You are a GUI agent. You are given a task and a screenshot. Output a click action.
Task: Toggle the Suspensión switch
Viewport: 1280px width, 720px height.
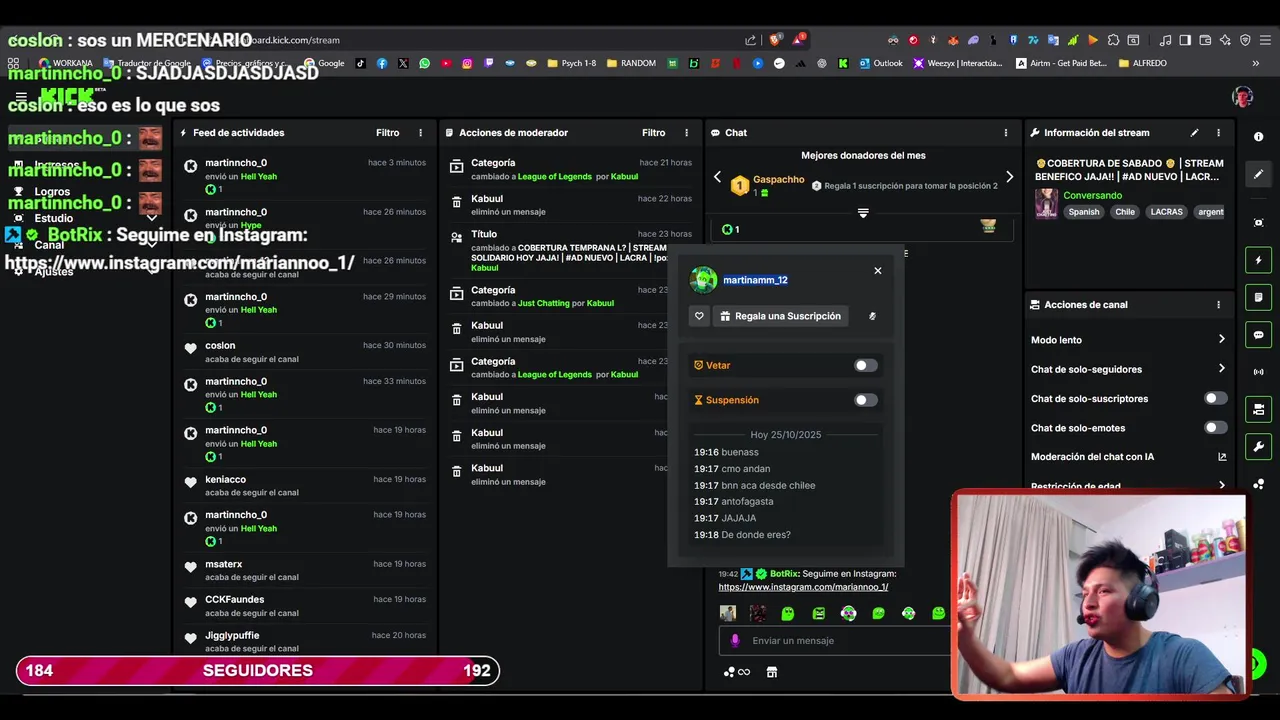click(x=866, y=400)
